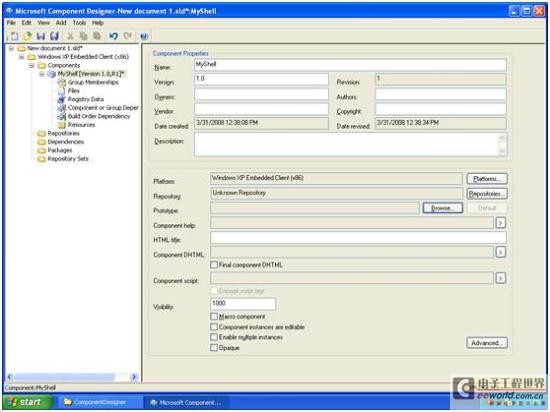Viewport: 550px width, 412px height.
Task: Click the Undo toolbar icon
Action: (x=113, y=36)
